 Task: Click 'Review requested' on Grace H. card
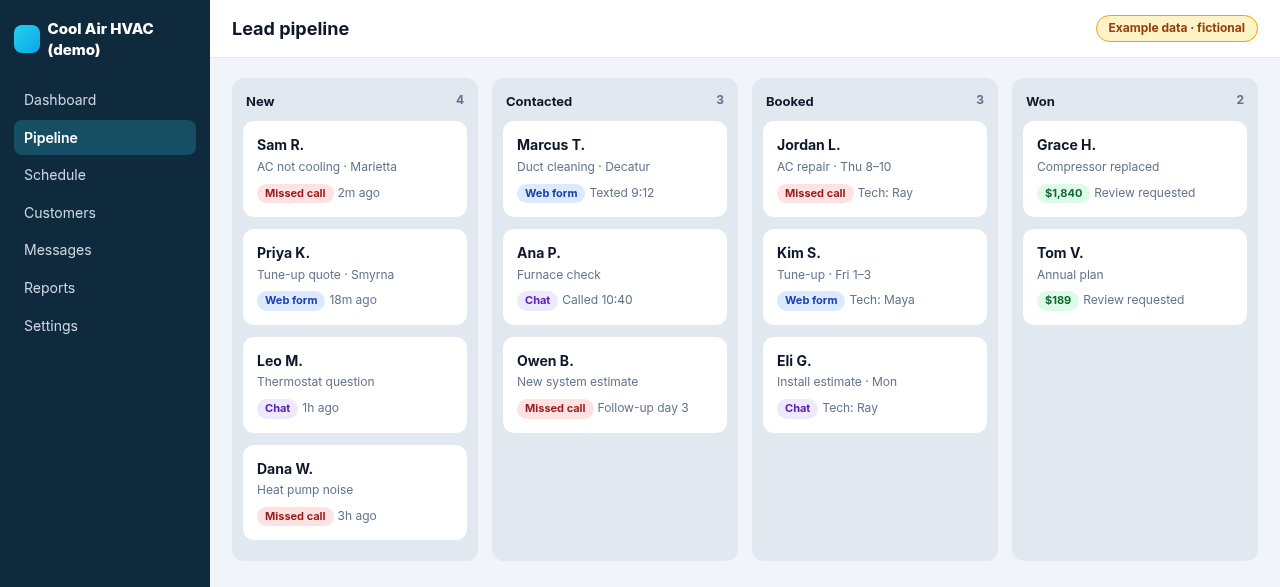[x=1144, y=193]
